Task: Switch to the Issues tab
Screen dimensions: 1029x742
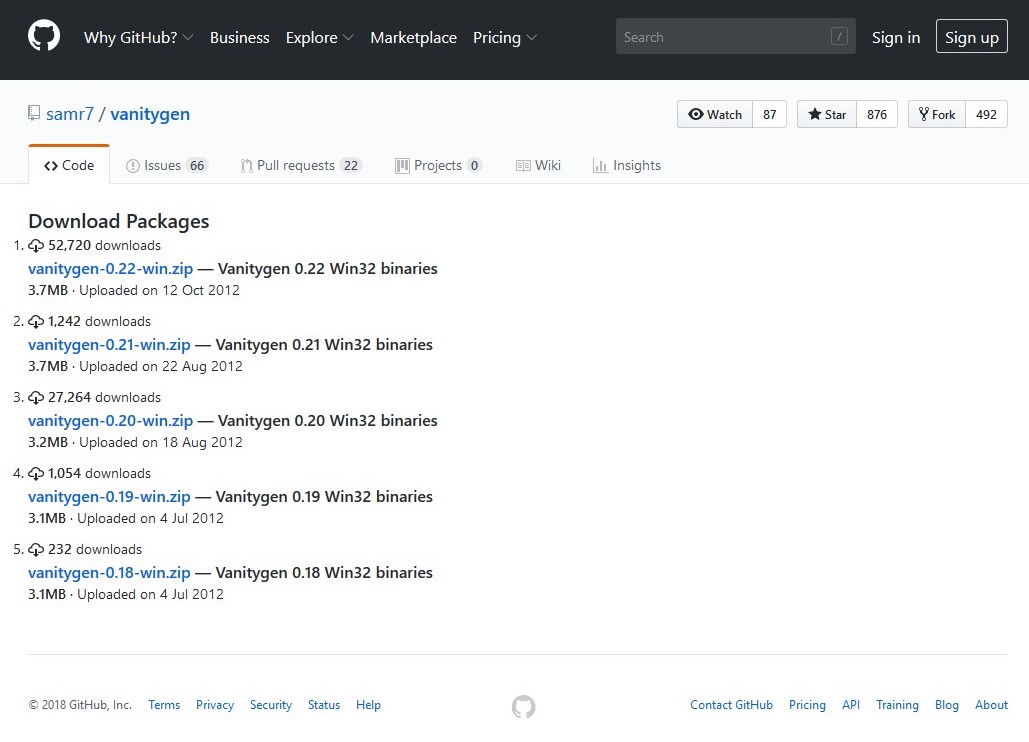Action: (167, 165)
